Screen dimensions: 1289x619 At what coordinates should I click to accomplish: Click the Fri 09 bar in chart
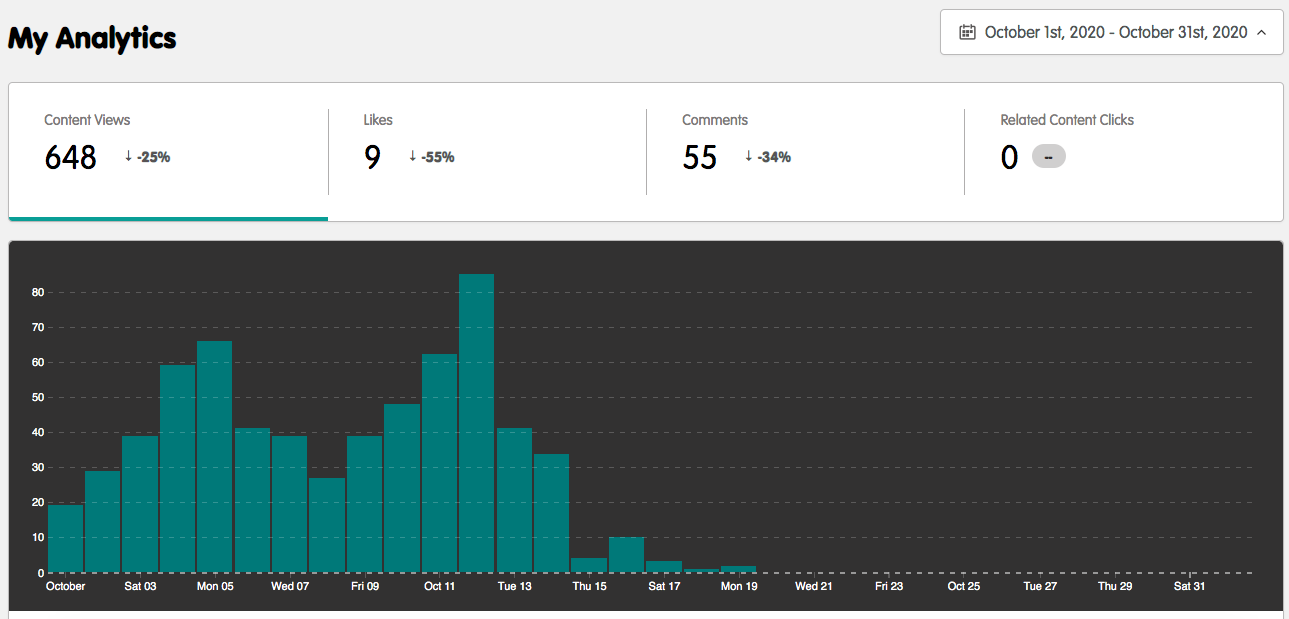coord(364,504)
